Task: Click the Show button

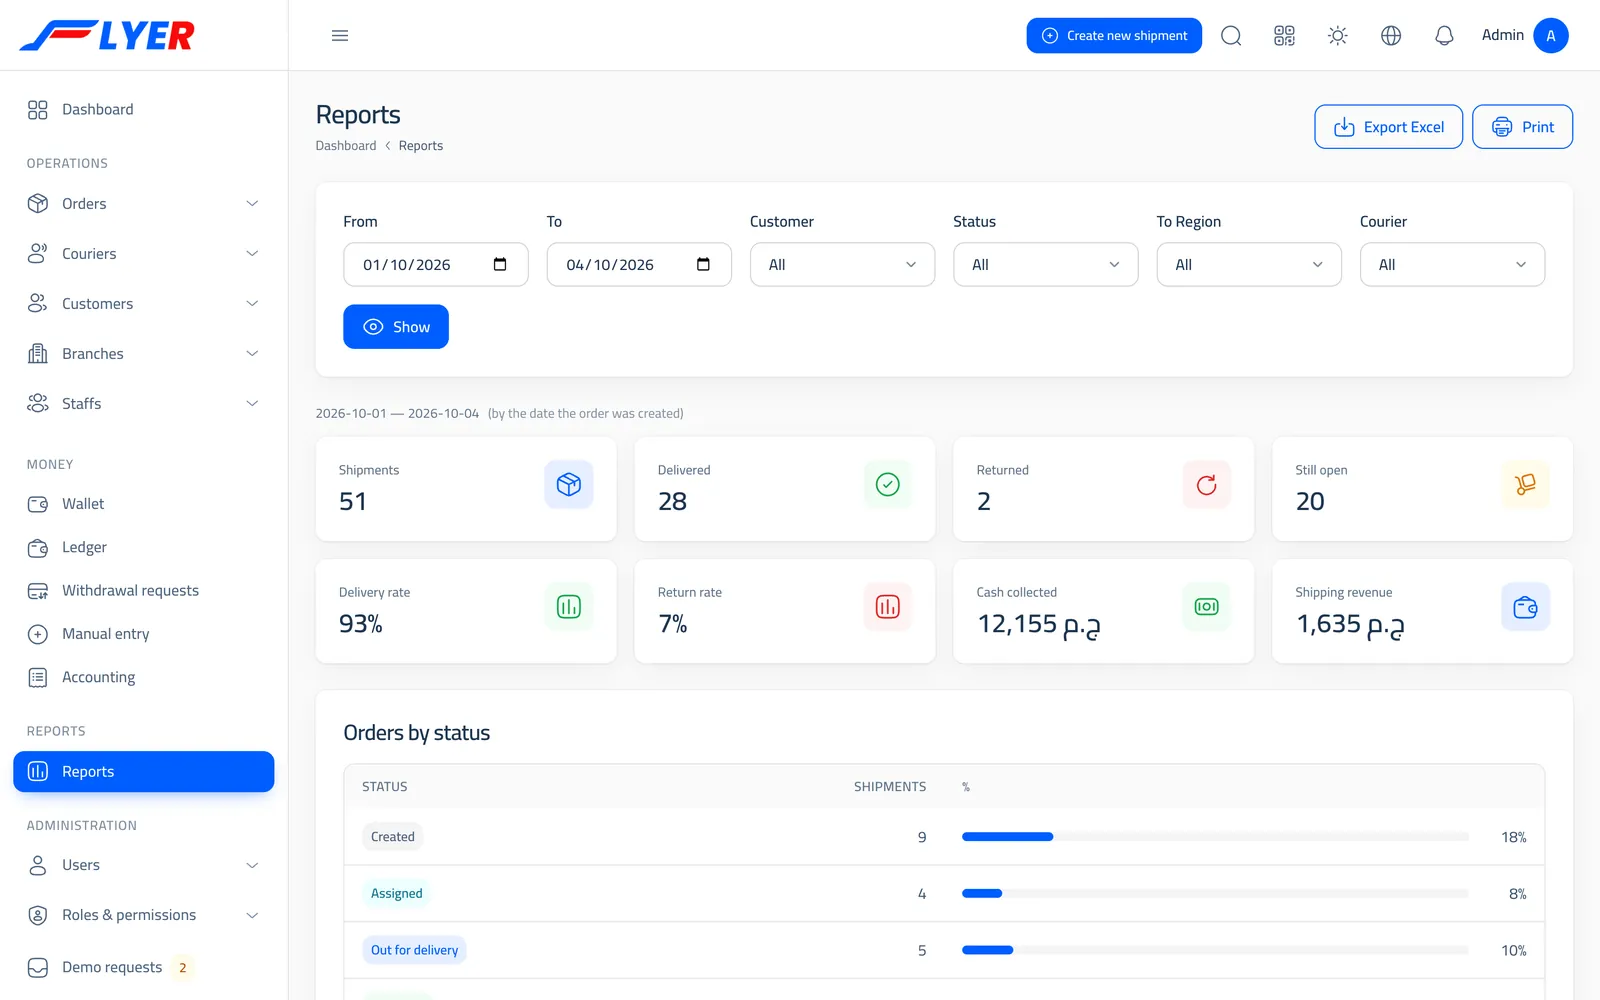Action: [396, 327]
